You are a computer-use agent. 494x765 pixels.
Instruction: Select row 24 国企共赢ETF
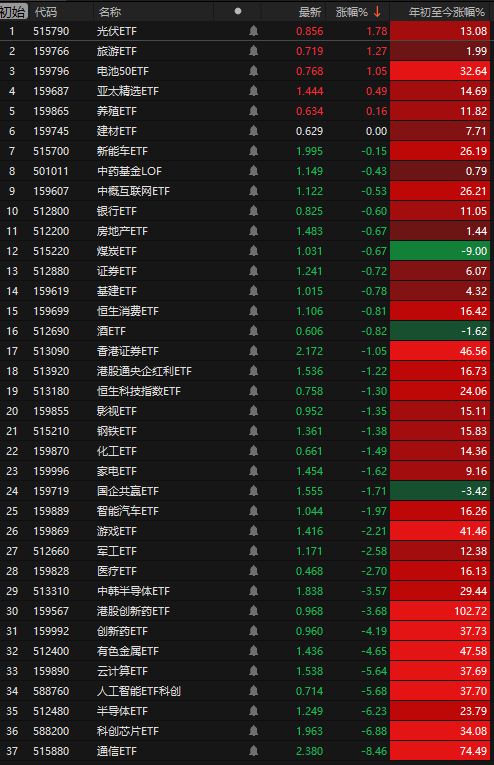pos(247,491)
